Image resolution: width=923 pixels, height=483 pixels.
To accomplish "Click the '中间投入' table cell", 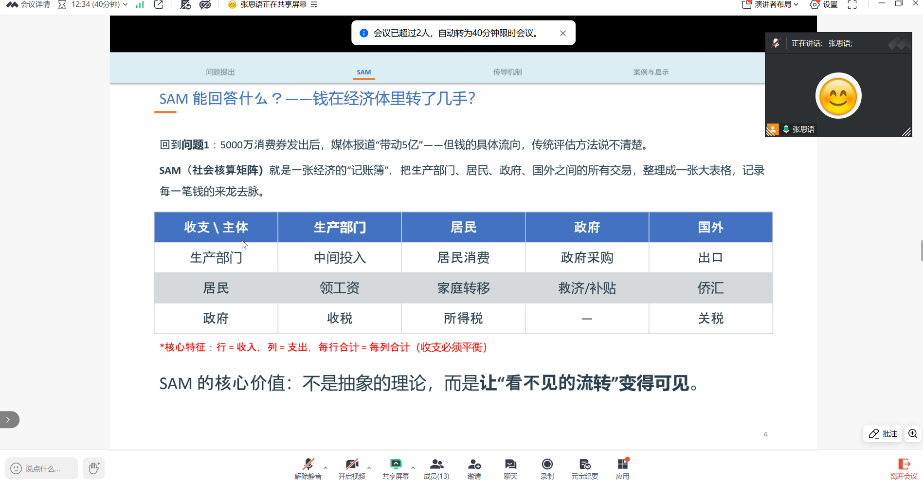I will (340, 258).
